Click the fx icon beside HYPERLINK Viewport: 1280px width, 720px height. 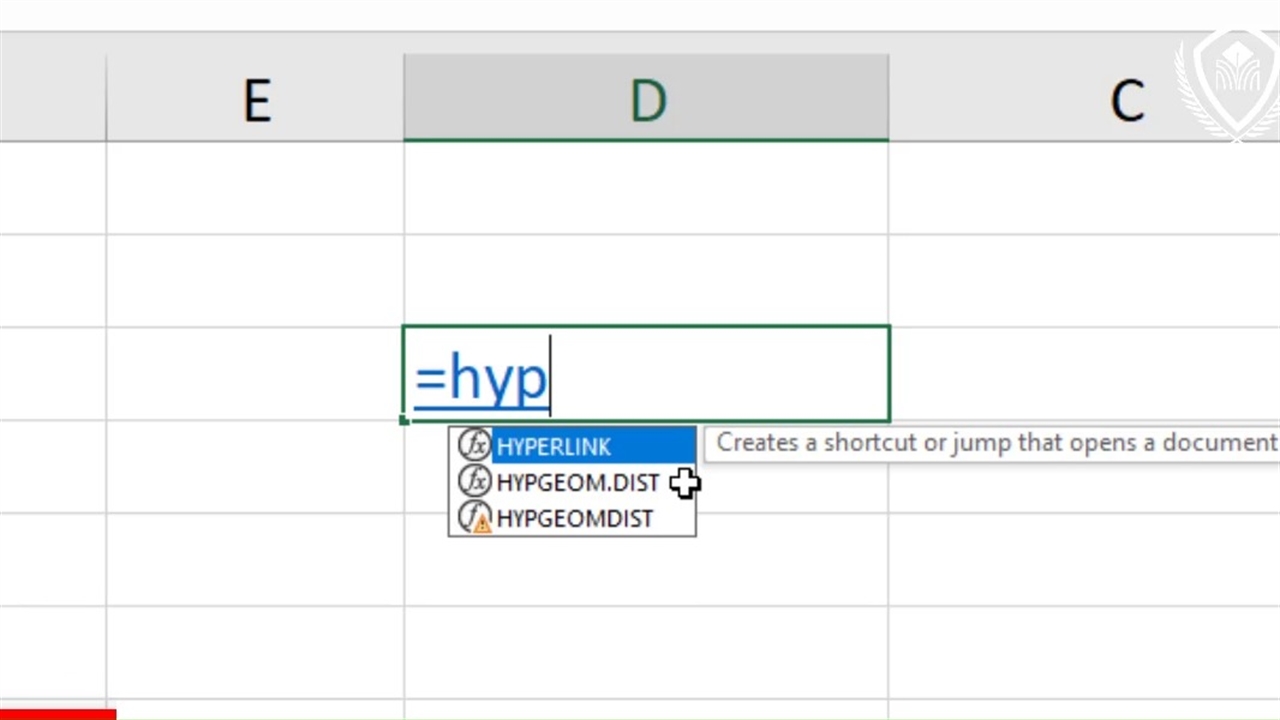tap(474, 445)
